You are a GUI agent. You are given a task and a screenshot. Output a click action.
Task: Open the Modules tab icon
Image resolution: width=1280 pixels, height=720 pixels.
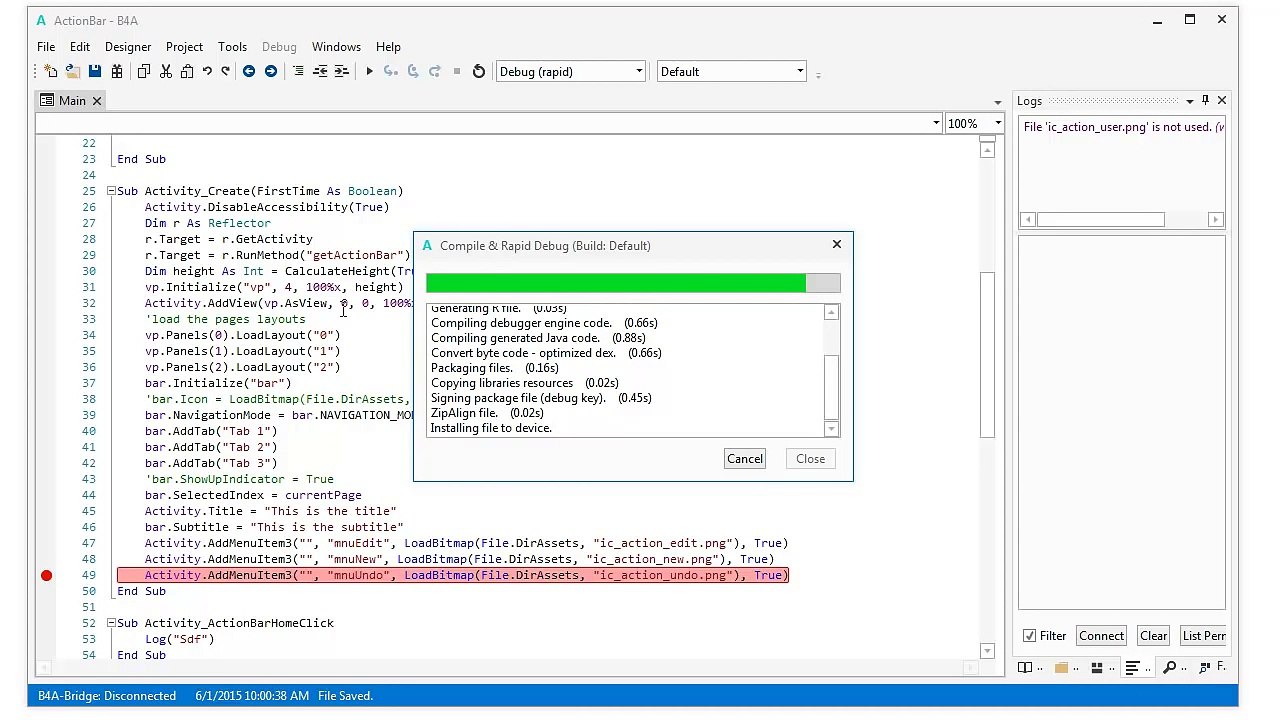point(1097,668)
